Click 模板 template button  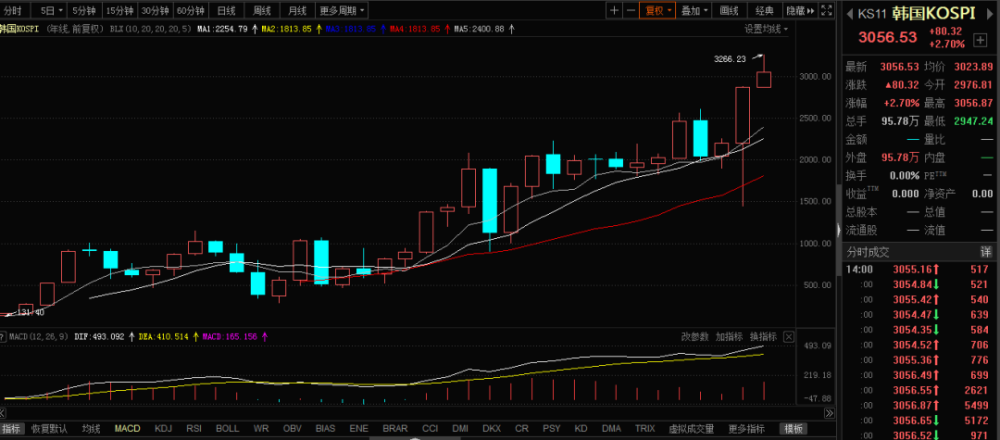[x=793, y=429]
